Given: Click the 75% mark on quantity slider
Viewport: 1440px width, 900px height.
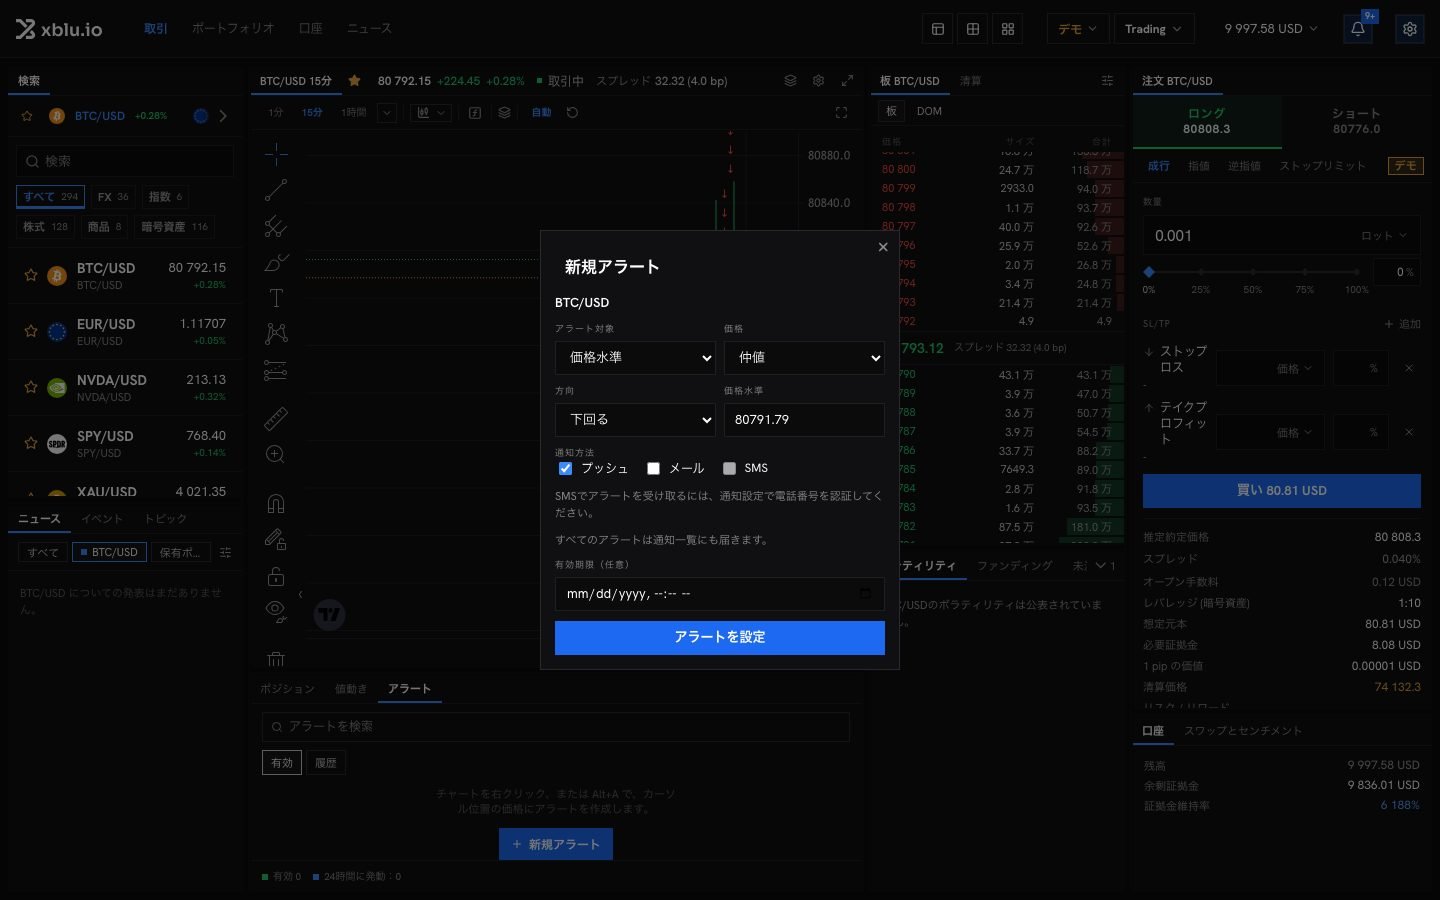Looking at the screenshot, I should 1304,272.
